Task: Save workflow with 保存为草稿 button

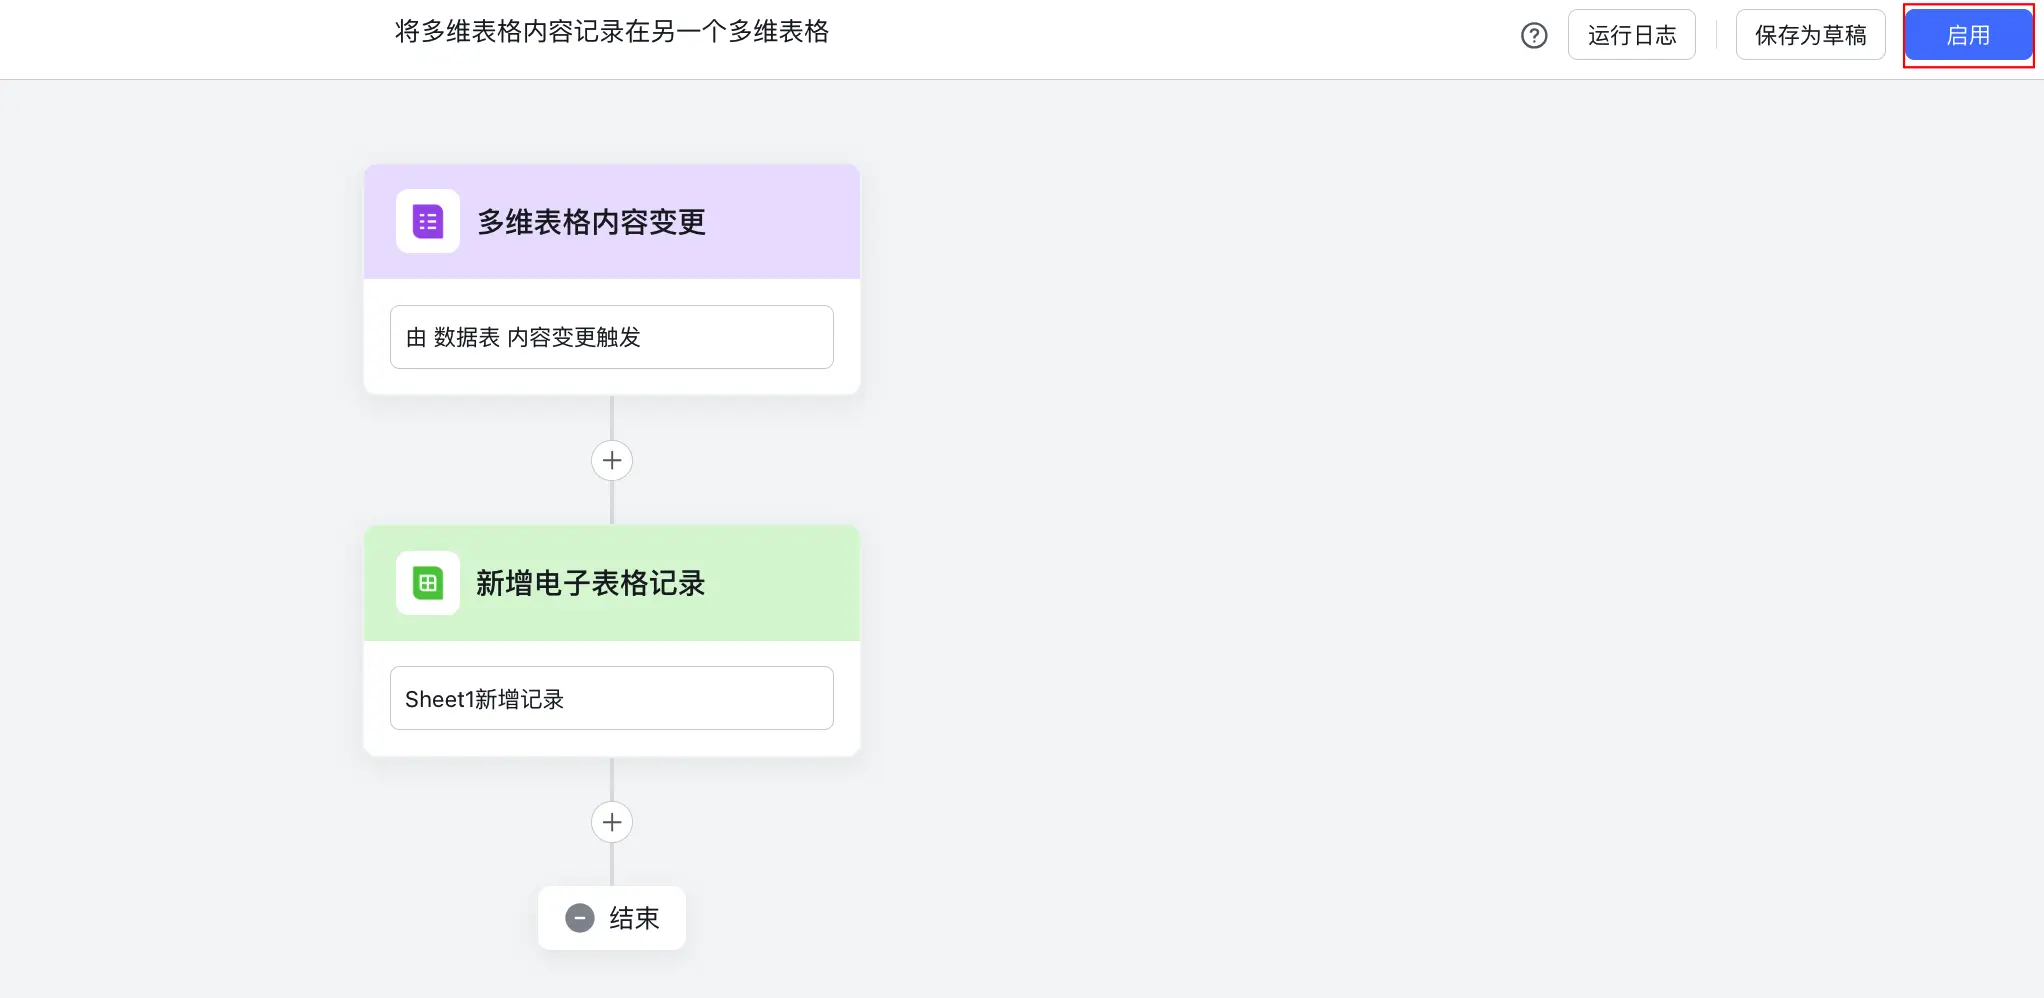Action: coord(1811,35)
